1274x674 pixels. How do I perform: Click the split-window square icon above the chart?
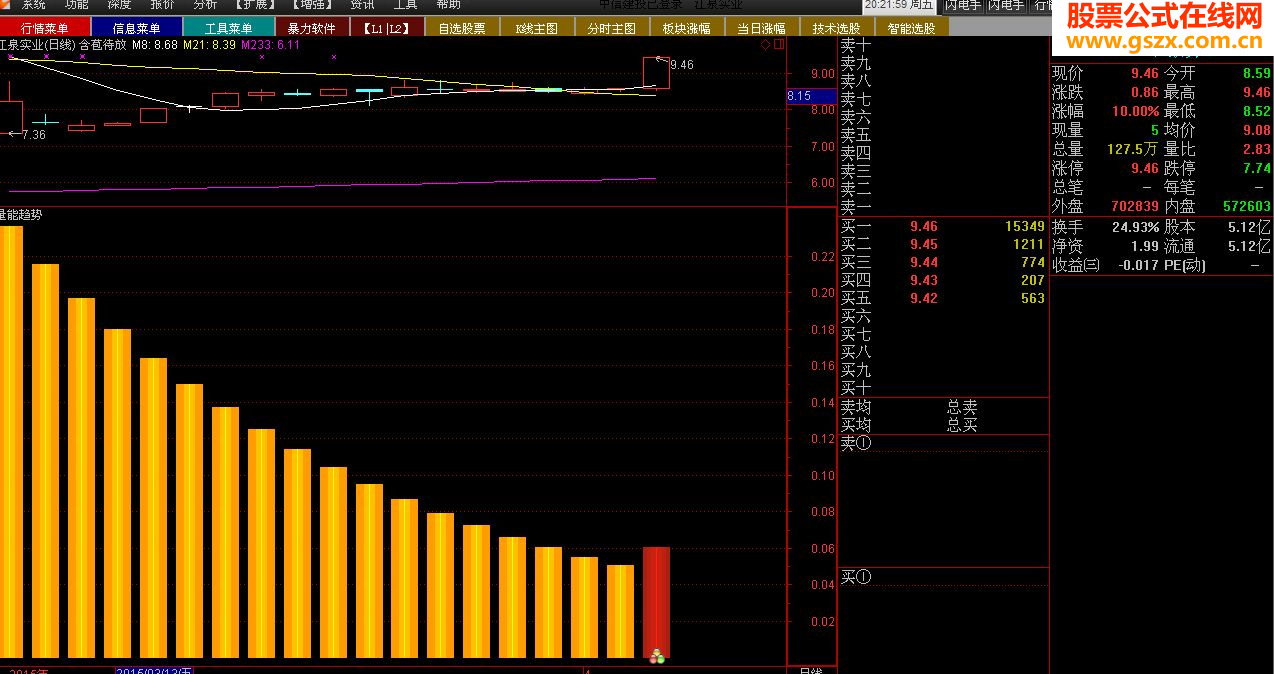[x=779, y=45]
